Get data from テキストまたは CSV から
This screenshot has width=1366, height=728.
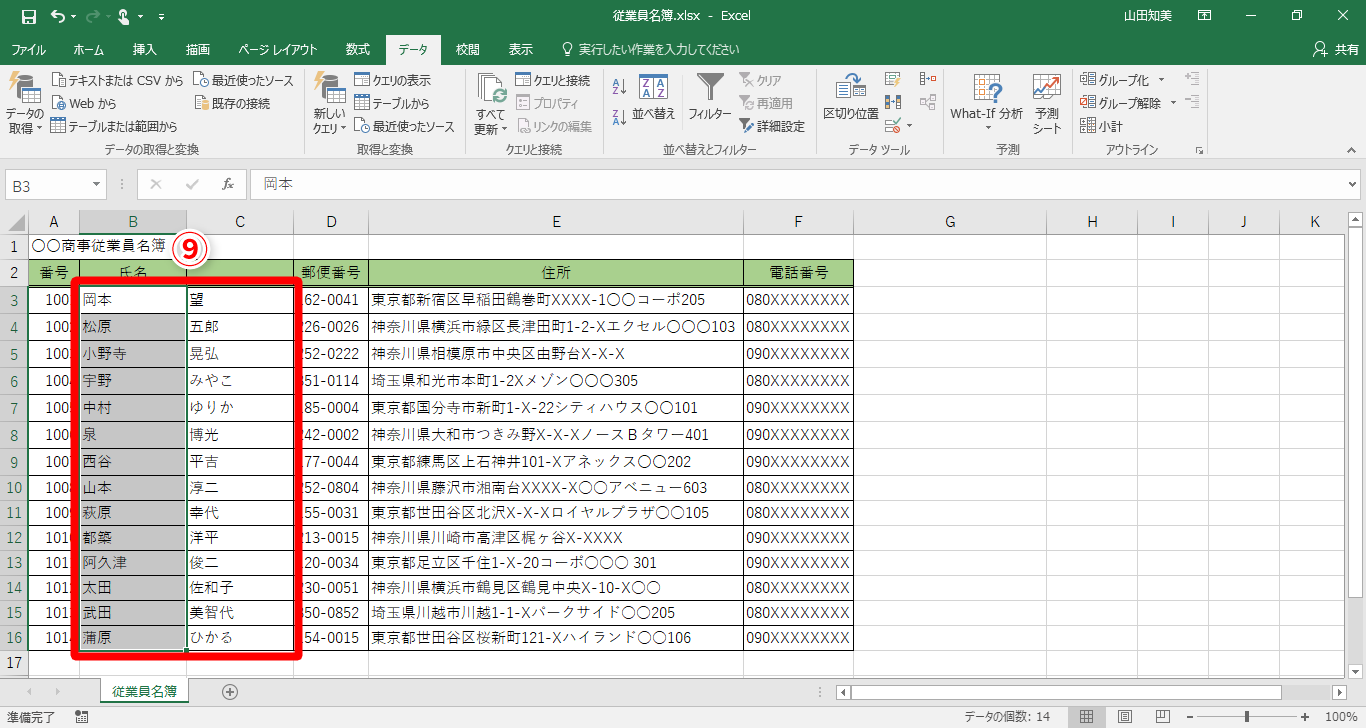pyautogui.click(x=118, y=80)
